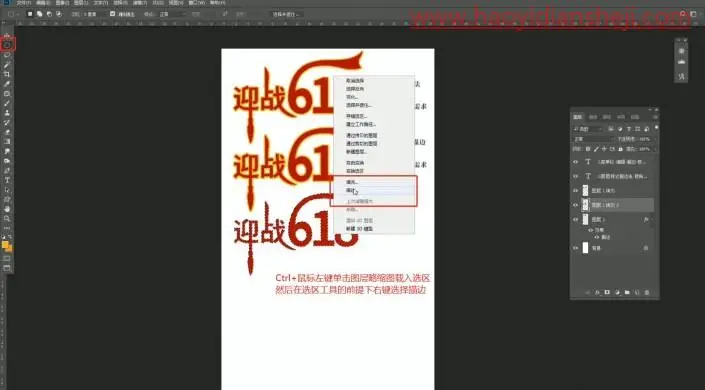Screen dimensions: 705x390
Task: Choose 取消选择 in the context menu
Action: click(355, 81)
